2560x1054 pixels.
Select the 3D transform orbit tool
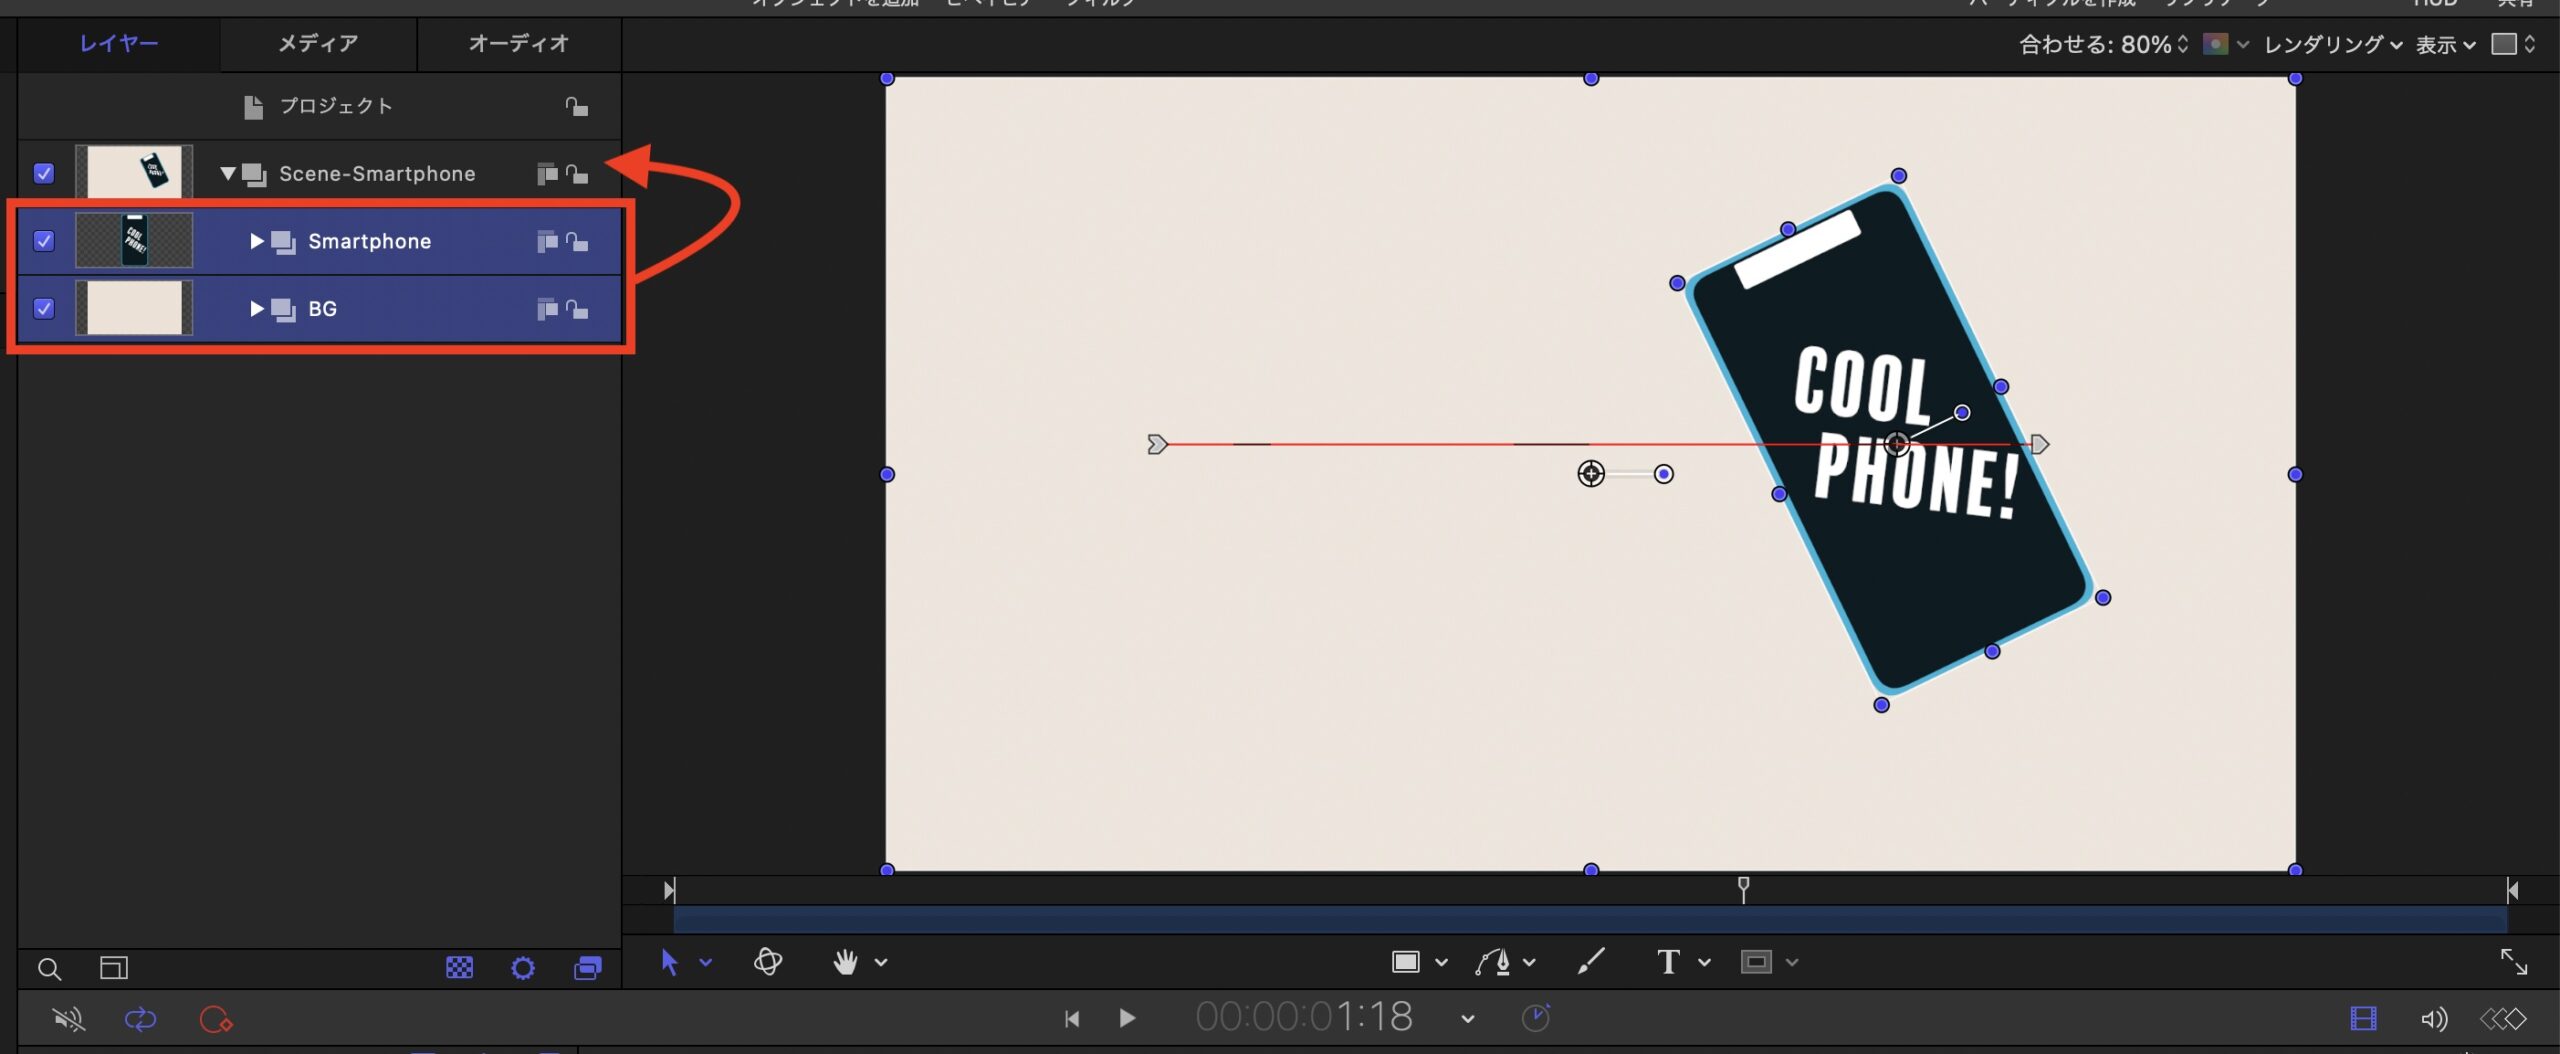[767, 962]
